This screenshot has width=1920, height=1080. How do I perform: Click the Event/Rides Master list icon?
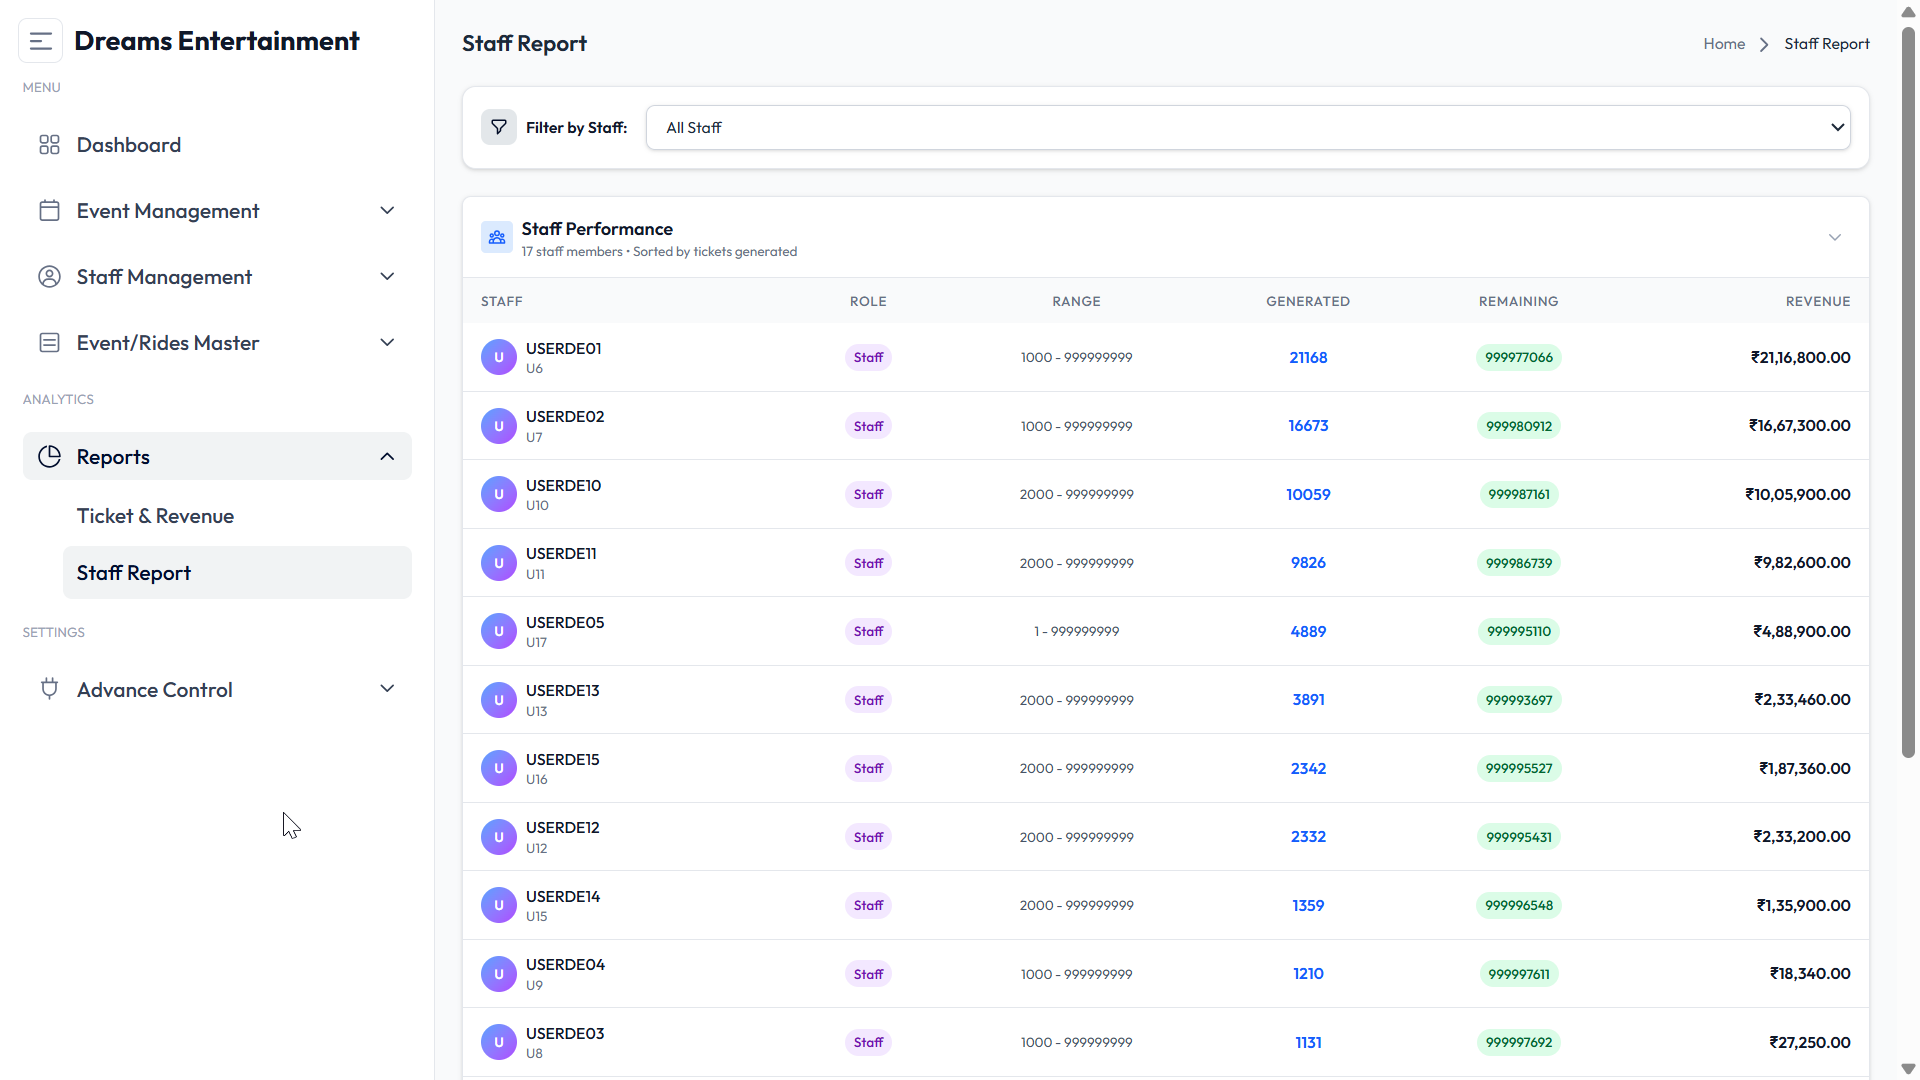(49, 343)
